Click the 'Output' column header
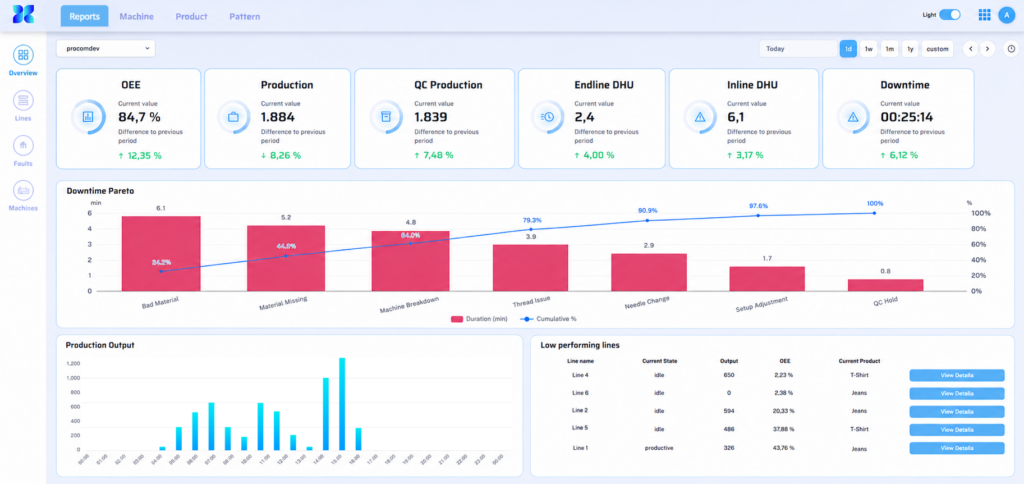This screenshot has width=1024, height=484. 729,361
